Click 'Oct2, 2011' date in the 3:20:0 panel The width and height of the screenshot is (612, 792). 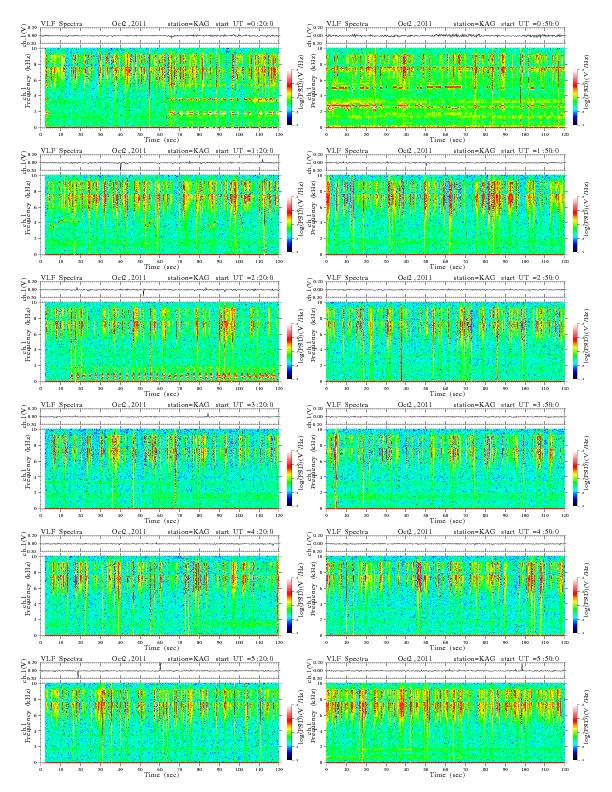(129, 405)
